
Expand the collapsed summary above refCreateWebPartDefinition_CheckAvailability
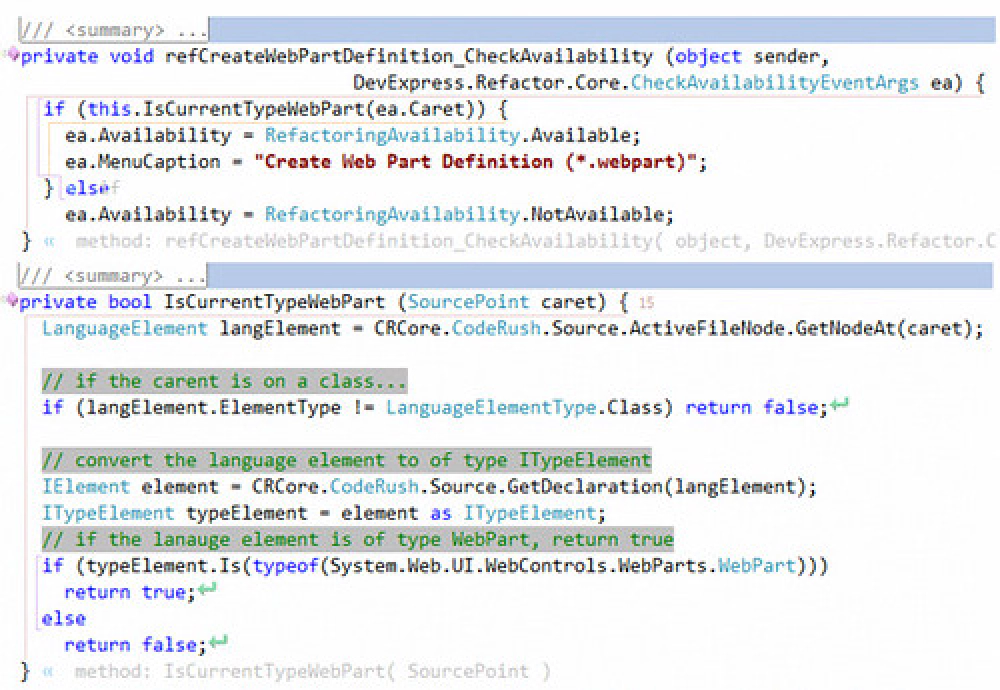[114, 30]
